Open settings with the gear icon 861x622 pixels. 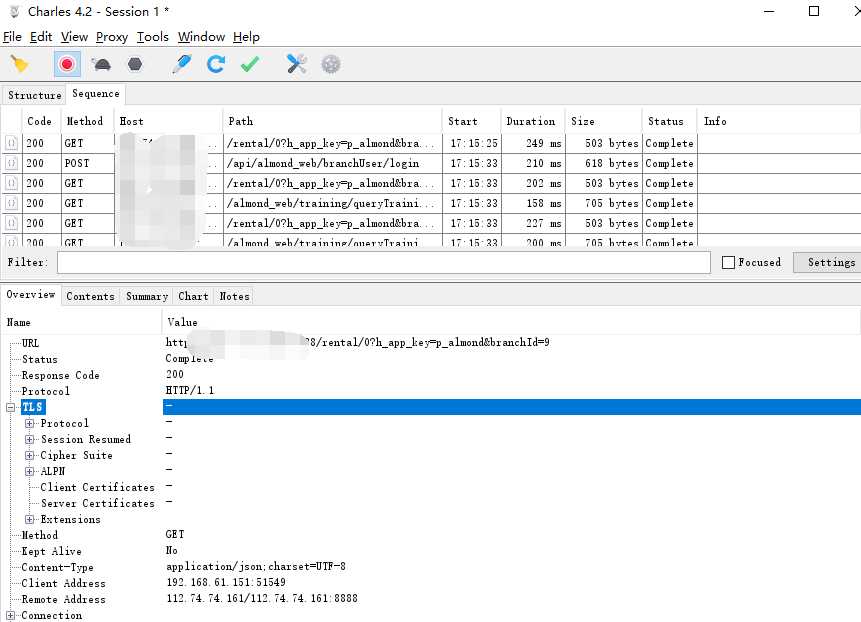(x=331, y=64)
